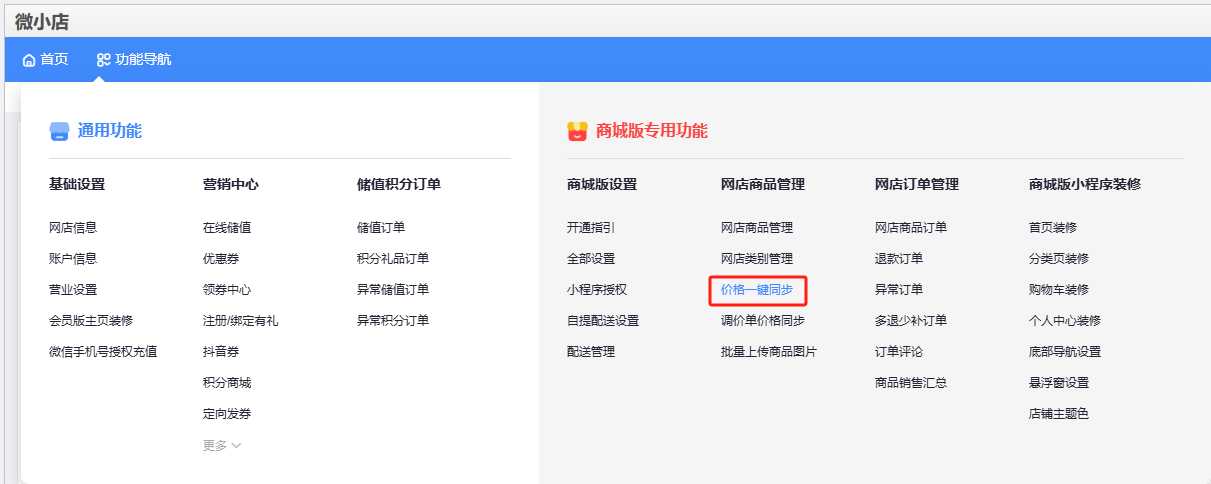
Task: Click the 营销中心 column heading
Action: [231, 185]
